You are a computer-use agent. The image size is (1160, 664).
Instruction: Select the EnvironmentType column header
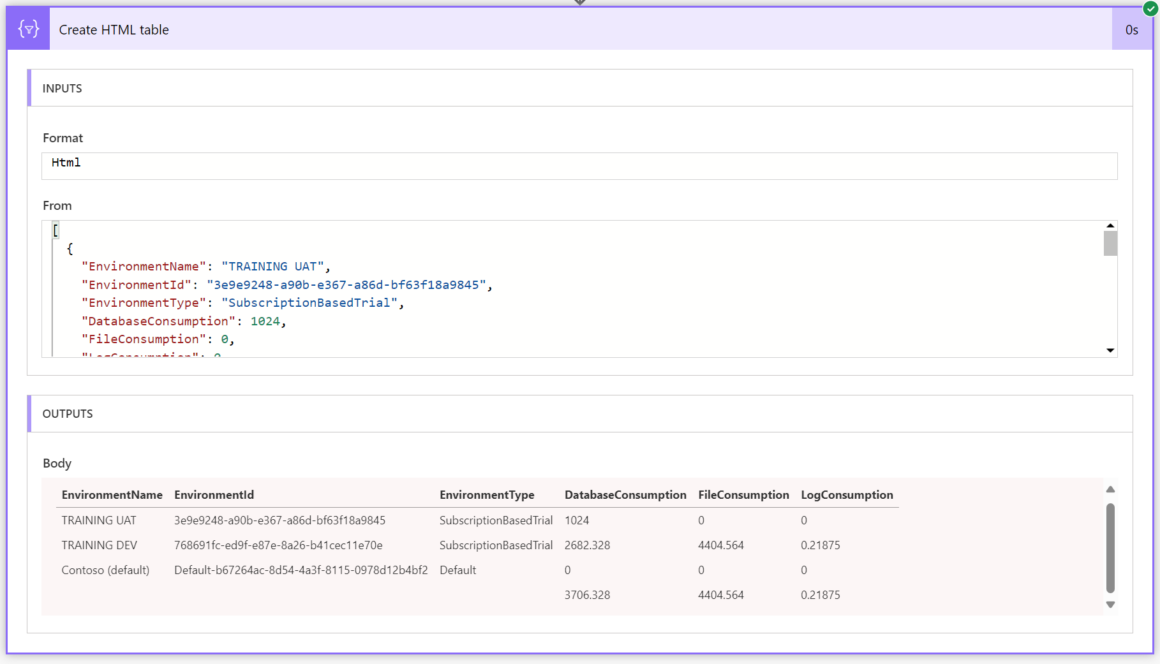[x=486, y=494]
